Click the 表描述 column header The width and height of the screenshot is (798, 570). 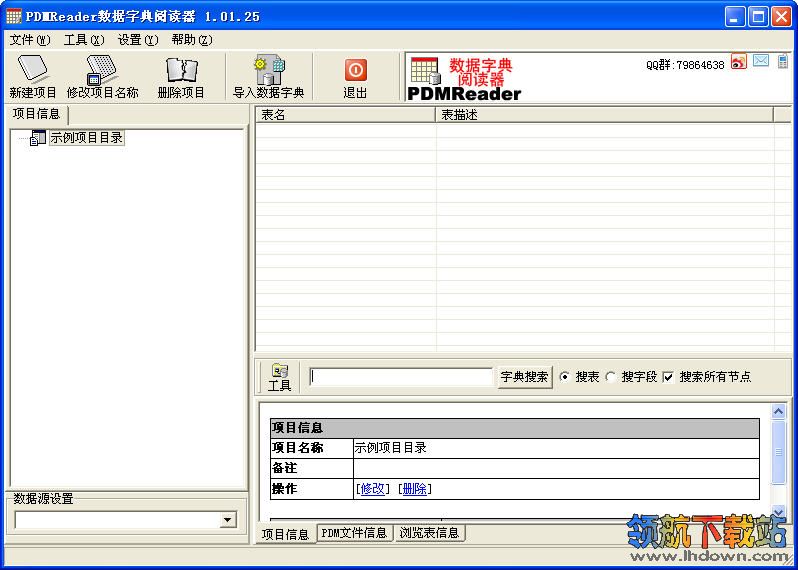605,115
